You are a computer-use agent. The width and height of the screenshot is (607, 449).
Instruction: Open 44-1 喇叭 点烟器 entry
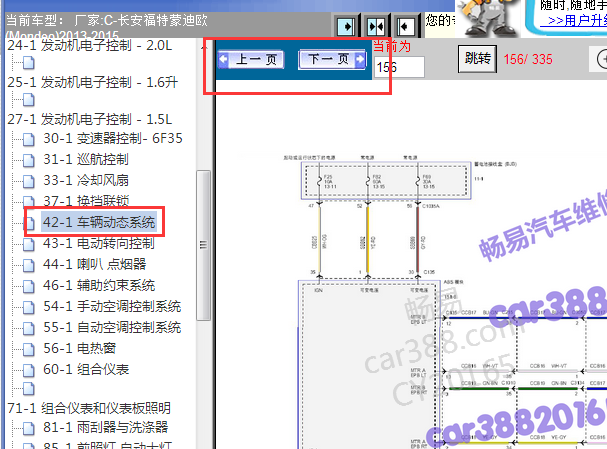coord(94,264)
